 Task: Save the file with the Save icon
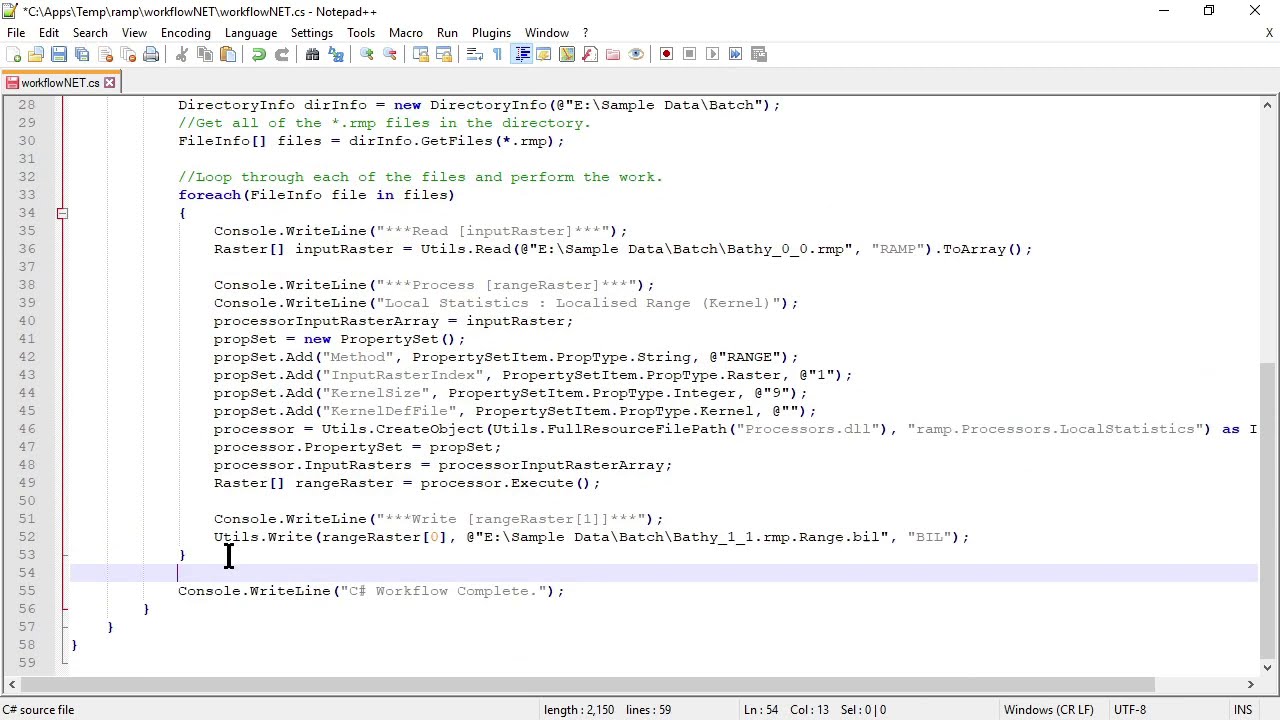click(x=59, y=54)
